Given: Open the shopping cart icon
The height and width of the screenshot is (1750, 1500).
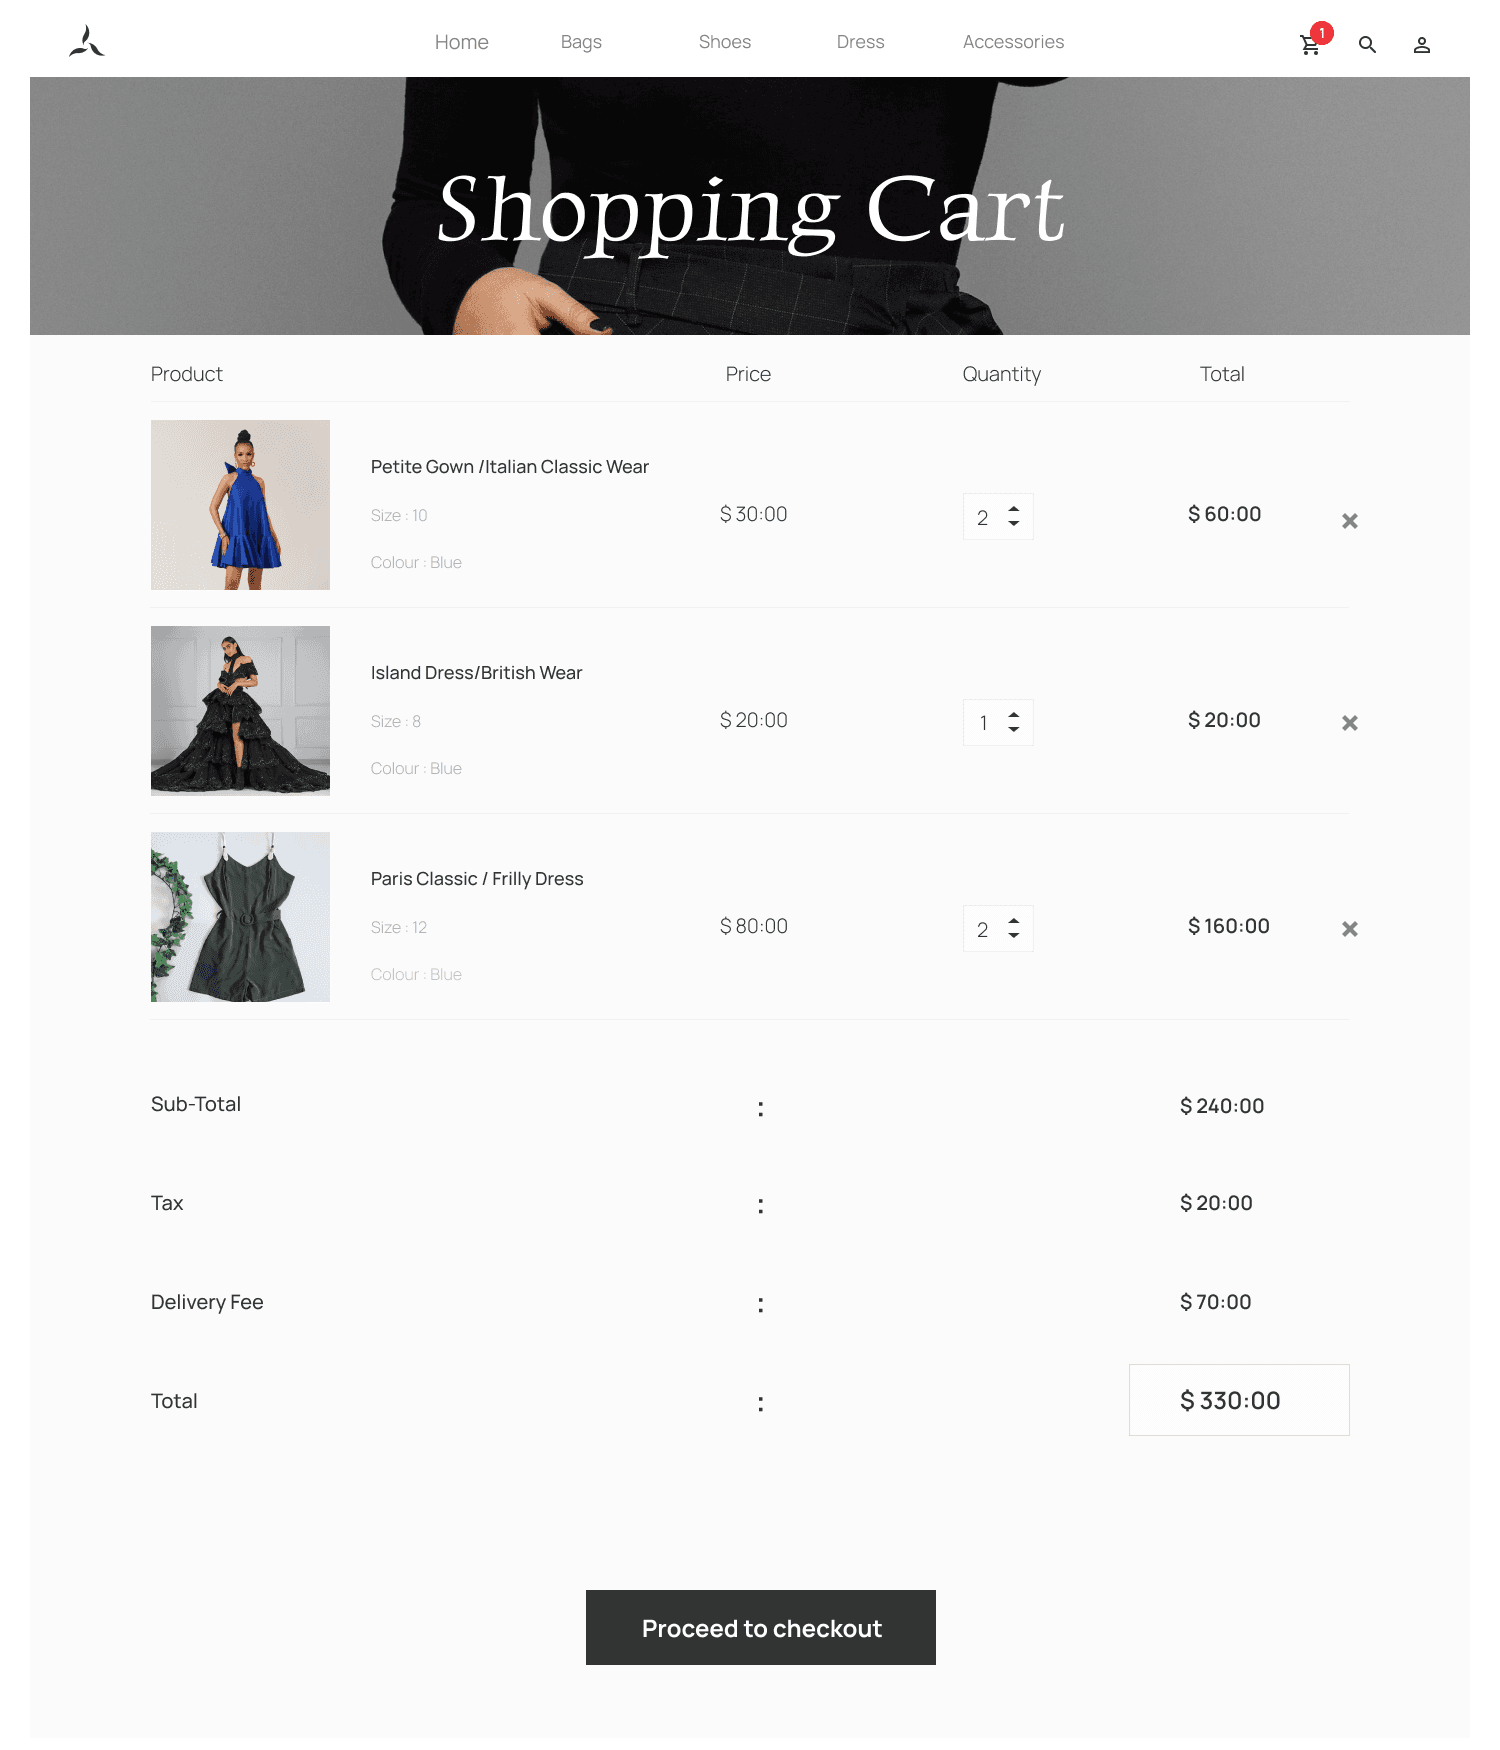Looking at the screenshot, I should tap(1310, 45).
